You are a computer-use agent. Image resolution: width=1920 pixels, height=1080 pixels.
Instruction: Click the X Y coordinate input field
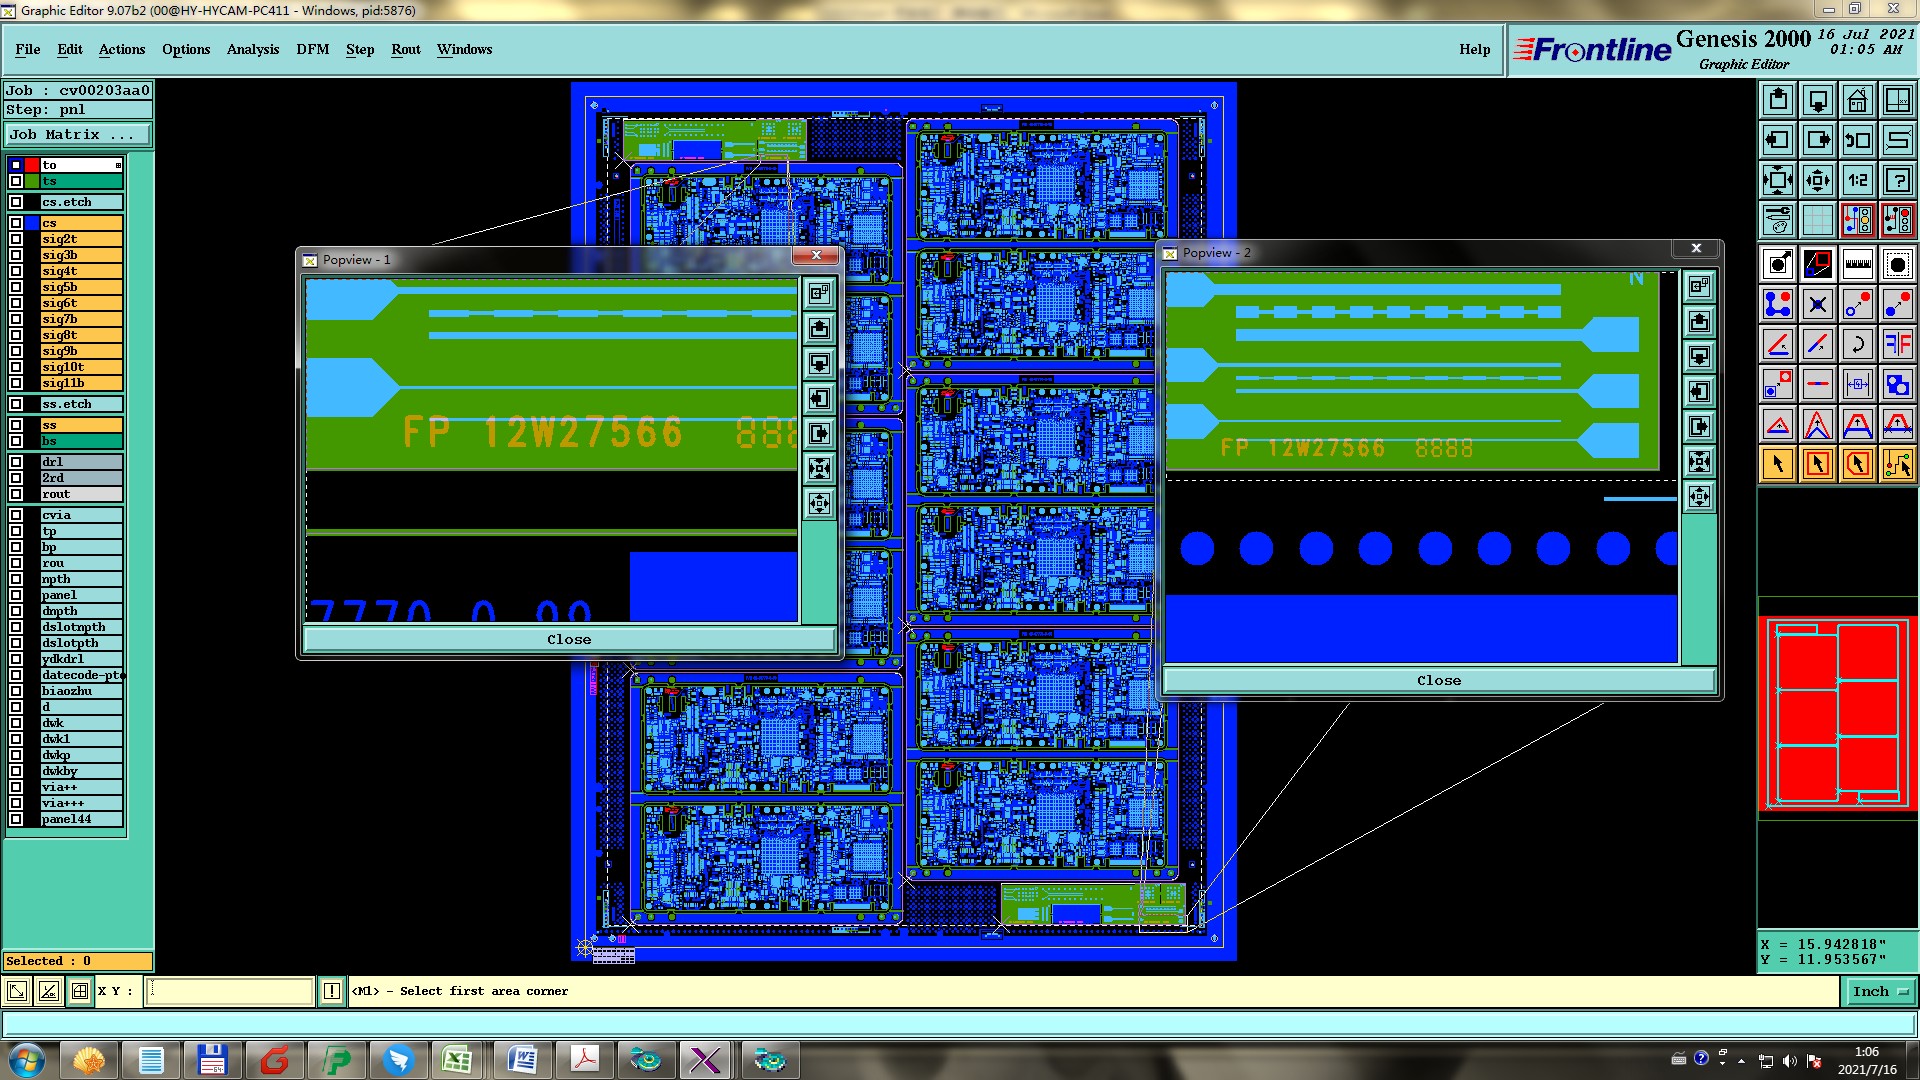point(230,991)
